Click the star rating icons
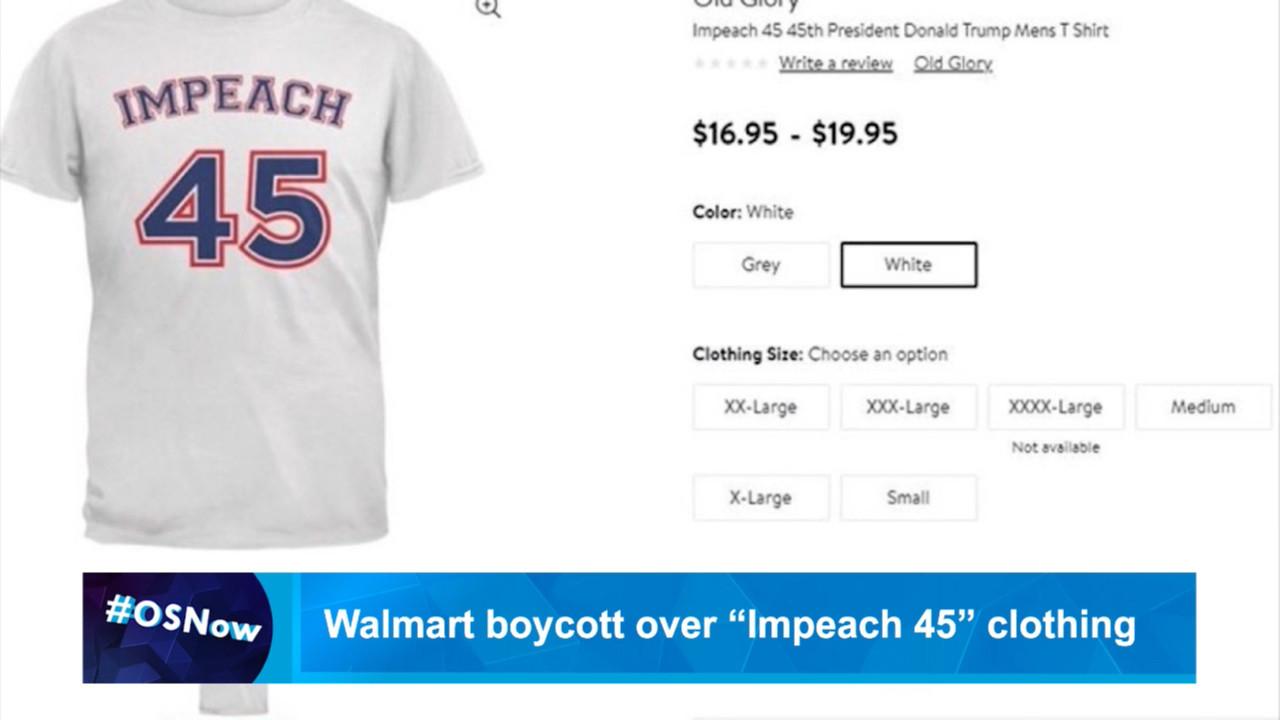 click(731, 64)
